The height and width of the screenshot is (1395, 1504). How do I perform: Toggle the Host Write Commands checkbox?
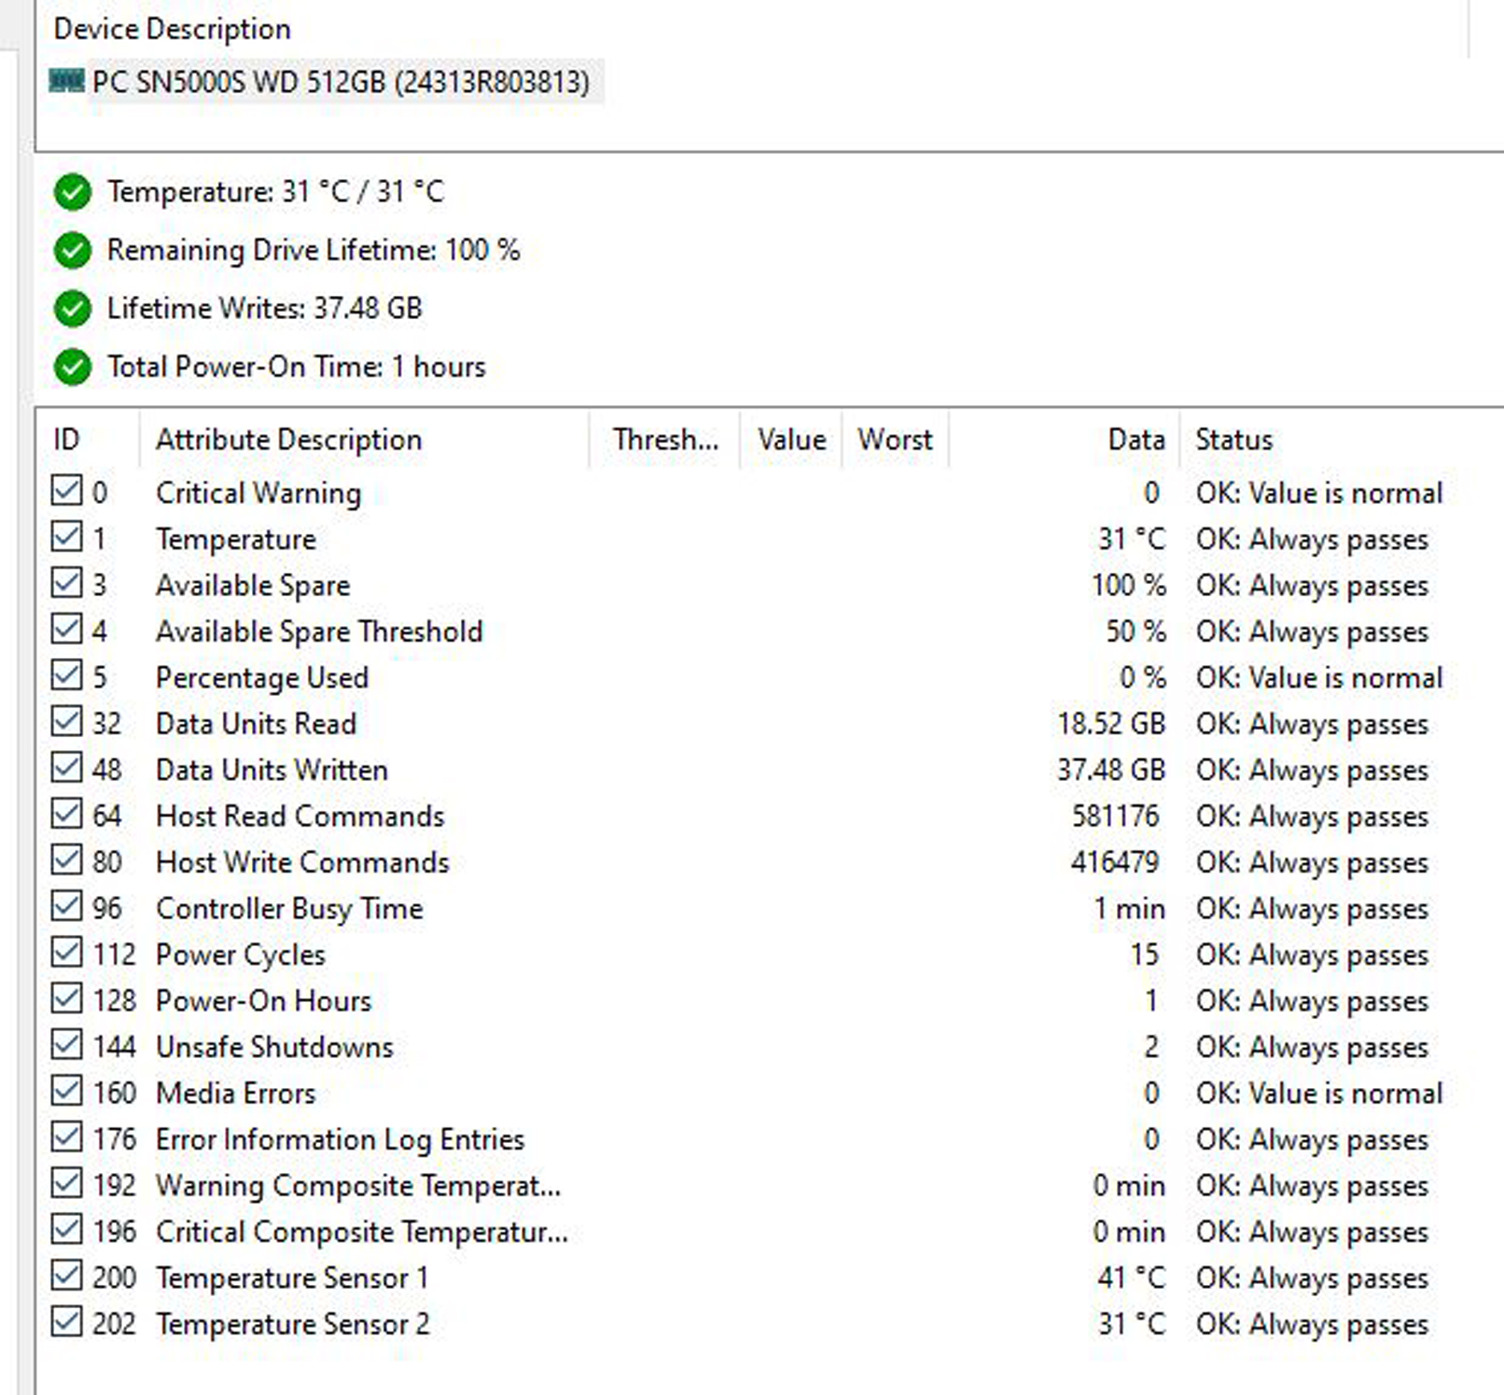(x=67, y=859)
